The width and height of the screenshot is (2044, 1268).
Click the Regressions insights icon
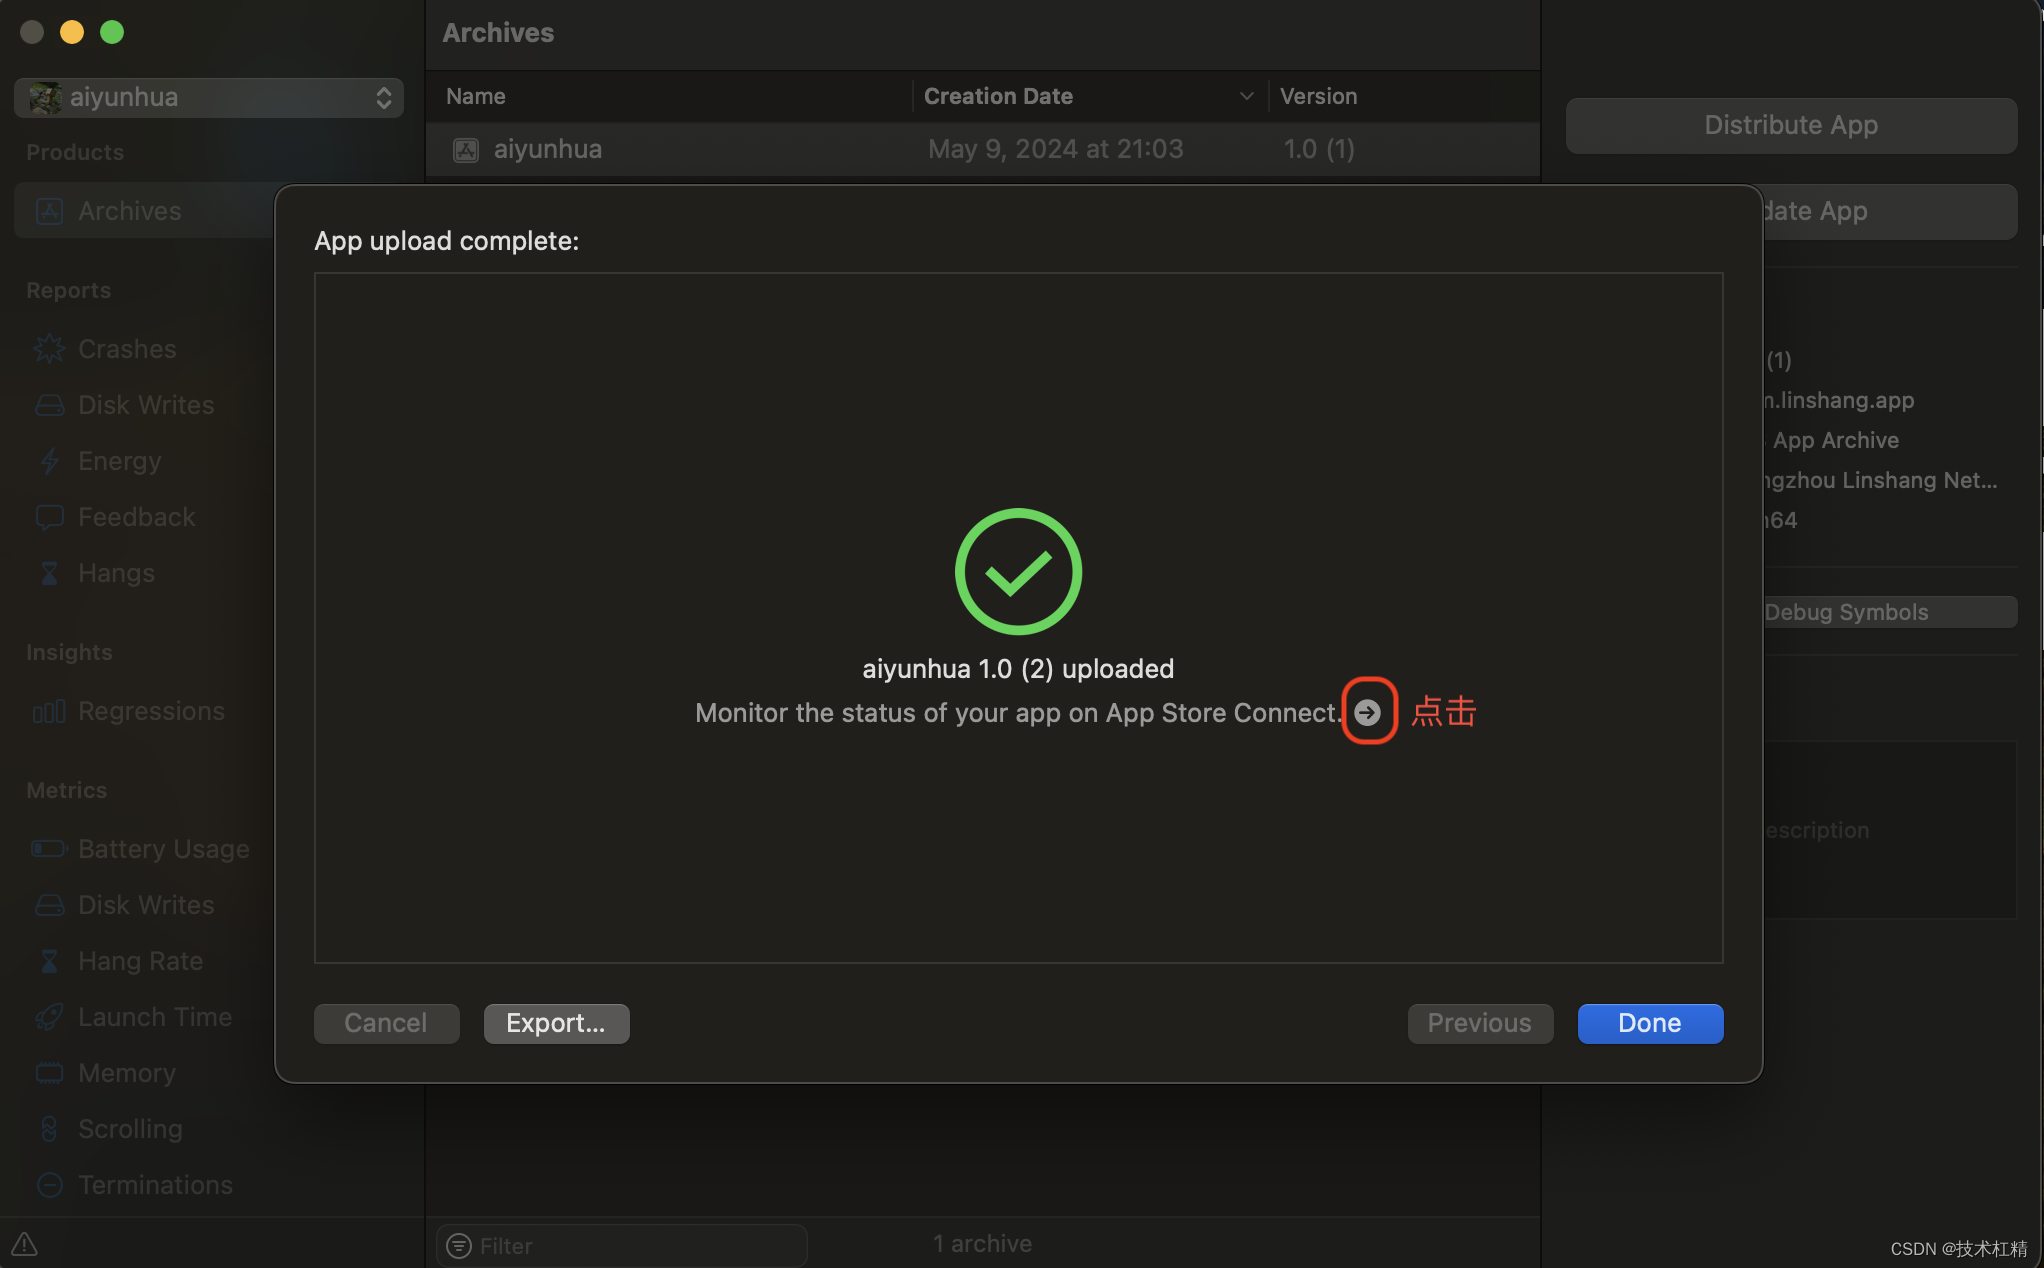(48, 711)
